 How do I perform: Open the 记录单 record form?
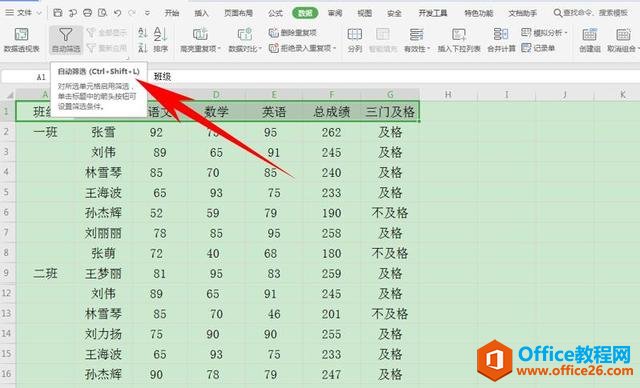pos(538,48)
